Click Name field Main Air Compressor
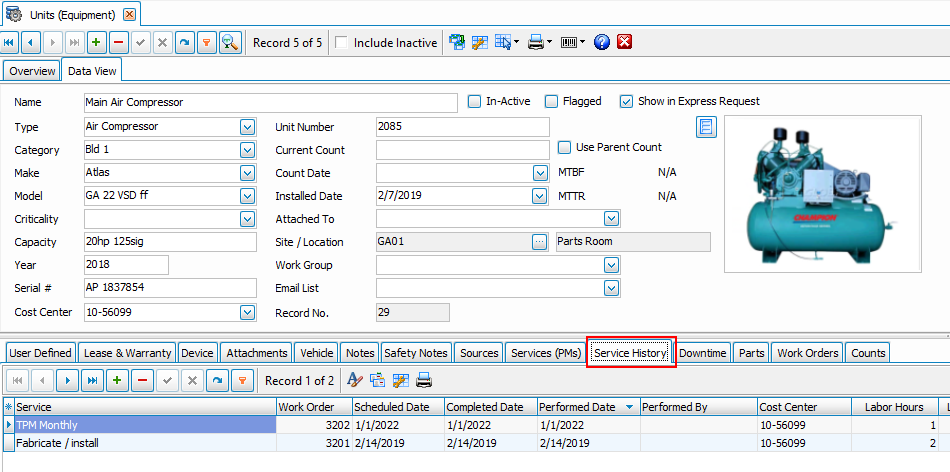Viewport: 950px width, 472px height. click(x=271, y=102)
